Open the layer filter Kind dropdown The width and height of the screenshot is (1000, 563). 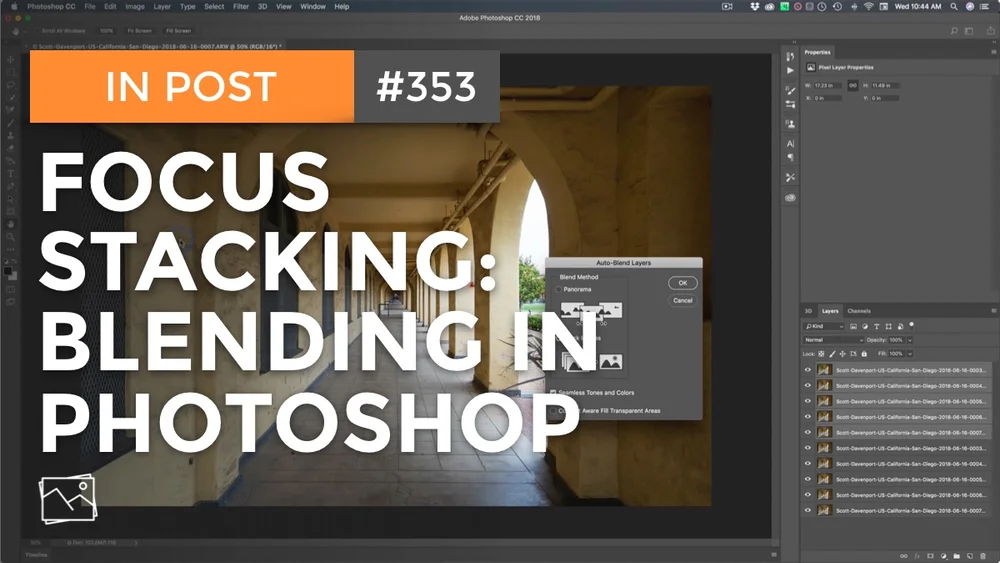click(823, 326)
